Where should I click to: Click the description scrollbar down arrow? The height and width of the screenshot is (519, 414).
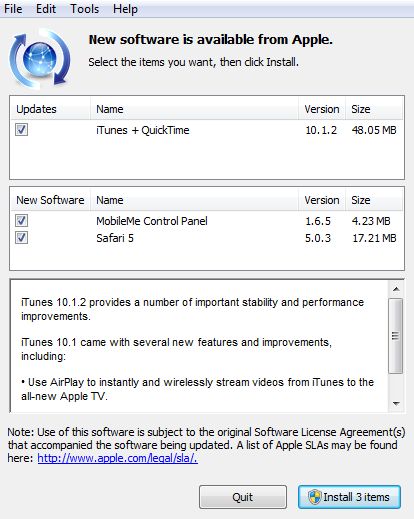[x=396, y=404]
